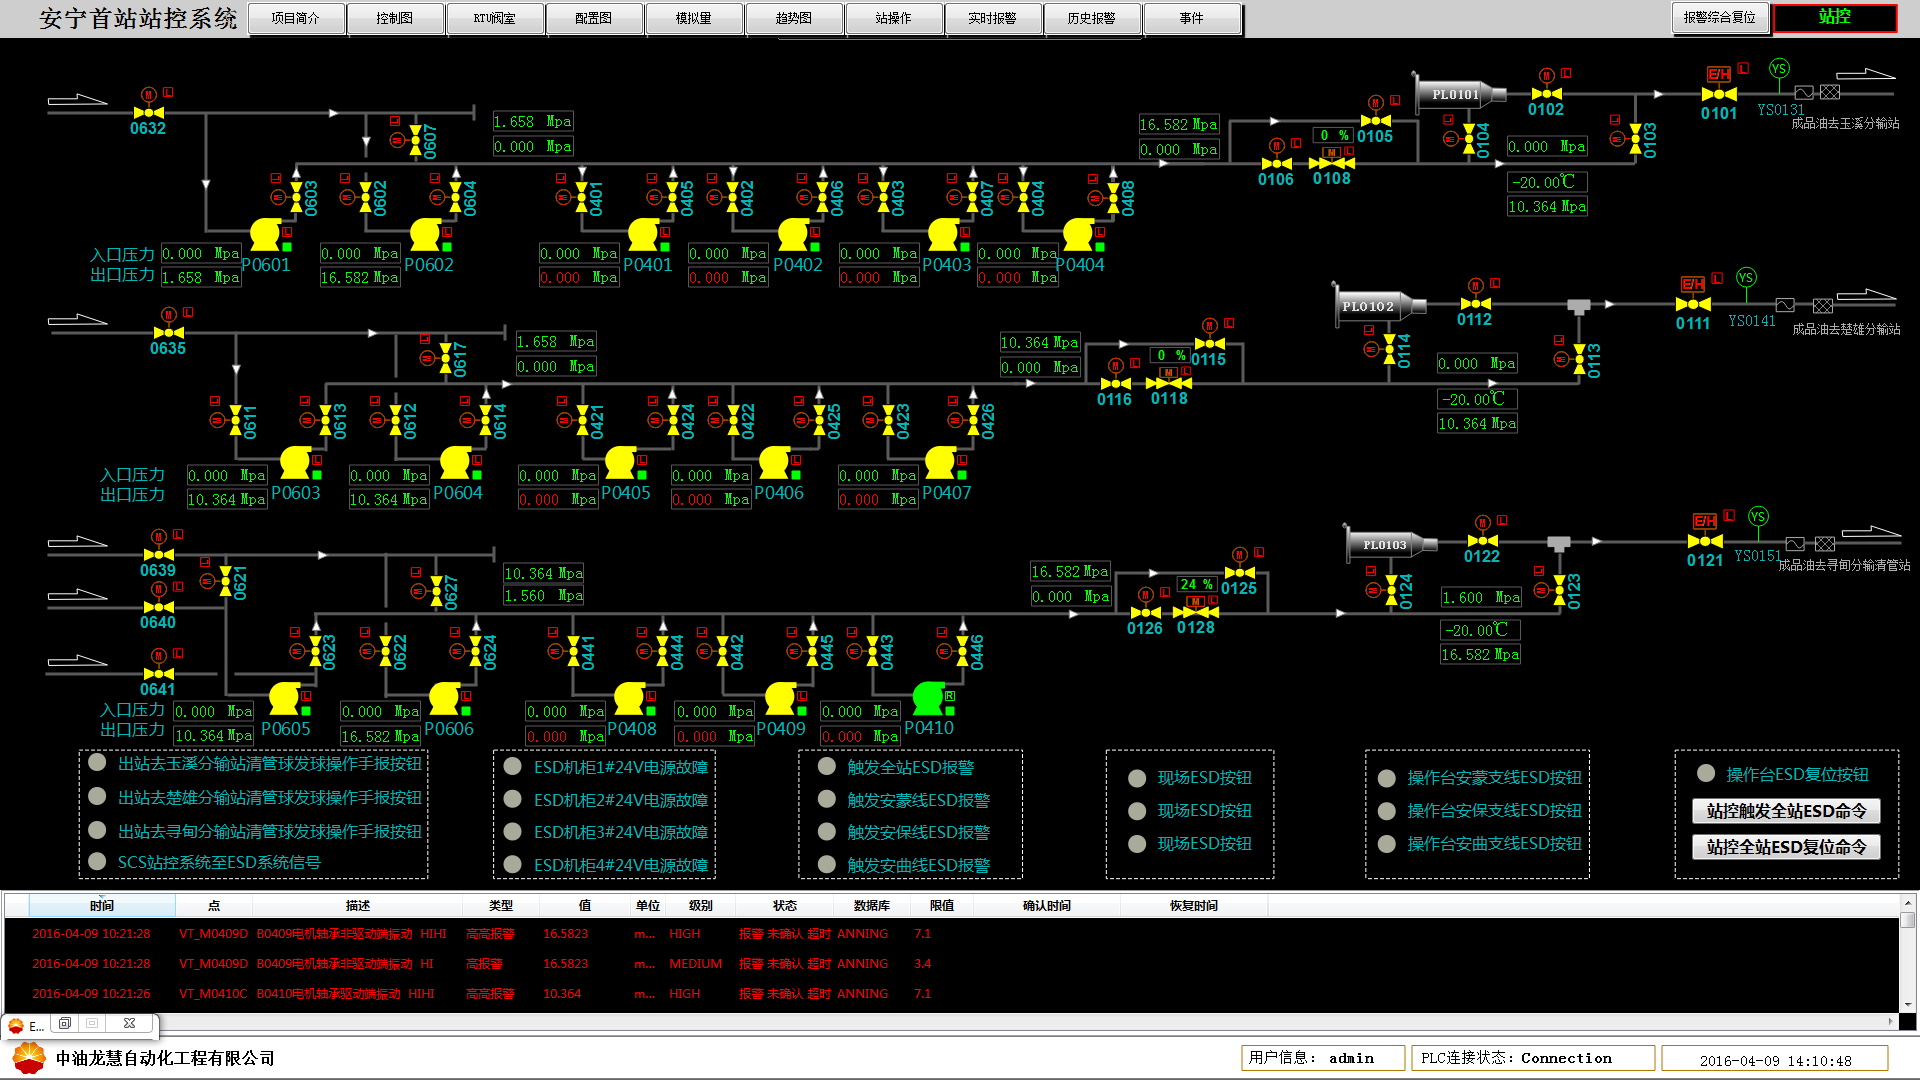This screenshot has height=1080, width=1920.
Task: Select pump P0601 icon
Action: (265, 235)
